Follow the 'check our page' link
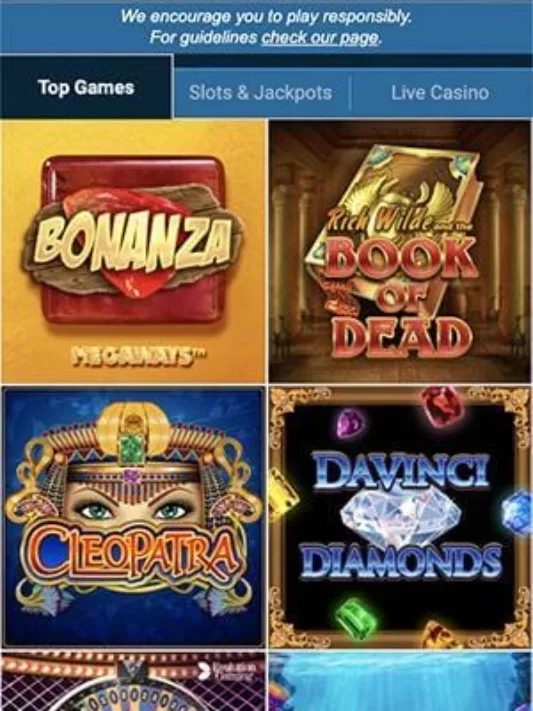 point(320,38)
